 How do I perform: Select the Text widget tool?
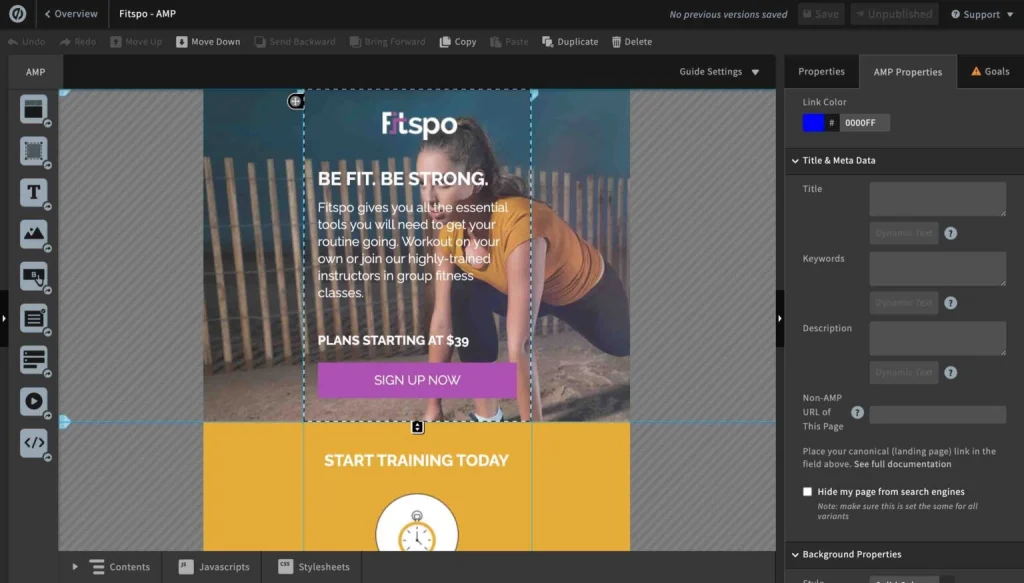(x=33, y=193)
